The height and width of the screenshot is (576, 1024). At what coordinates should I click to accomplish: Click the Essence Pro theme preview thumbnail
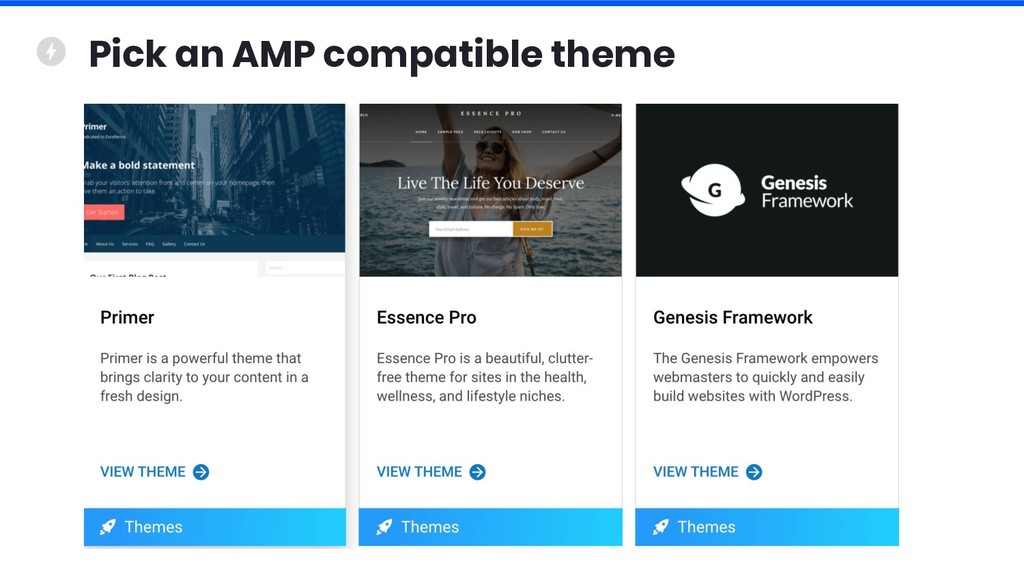(x=490, y=190)
